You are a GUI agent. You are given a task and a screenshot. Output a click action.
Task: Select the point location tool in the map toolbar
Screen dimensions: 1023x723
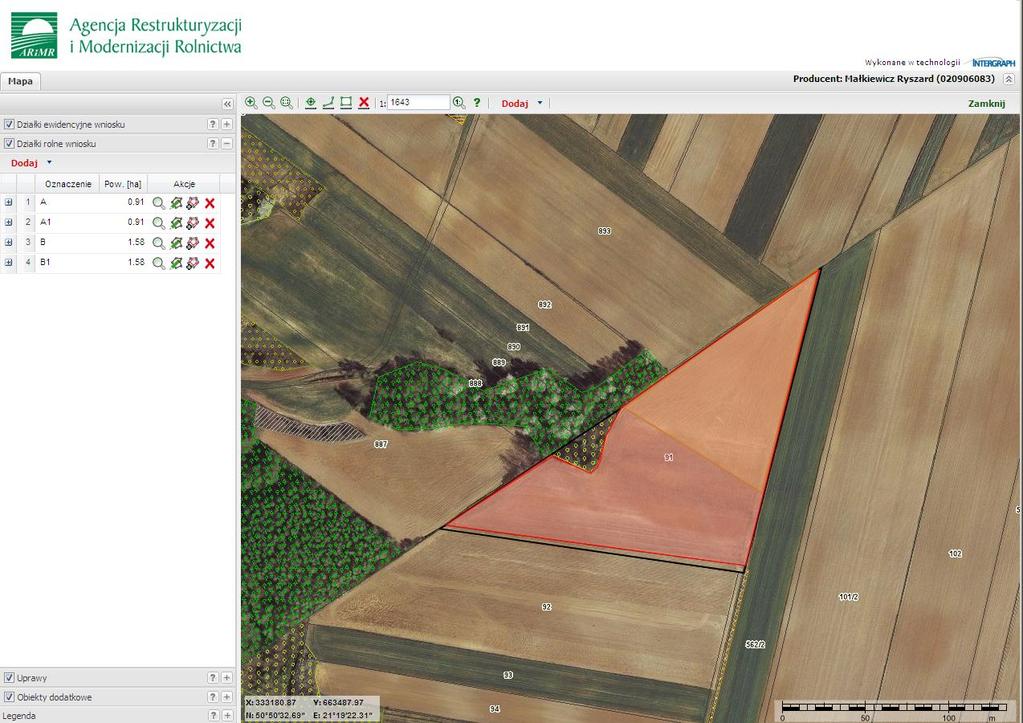pyautogui.click(x=311, y=102)
